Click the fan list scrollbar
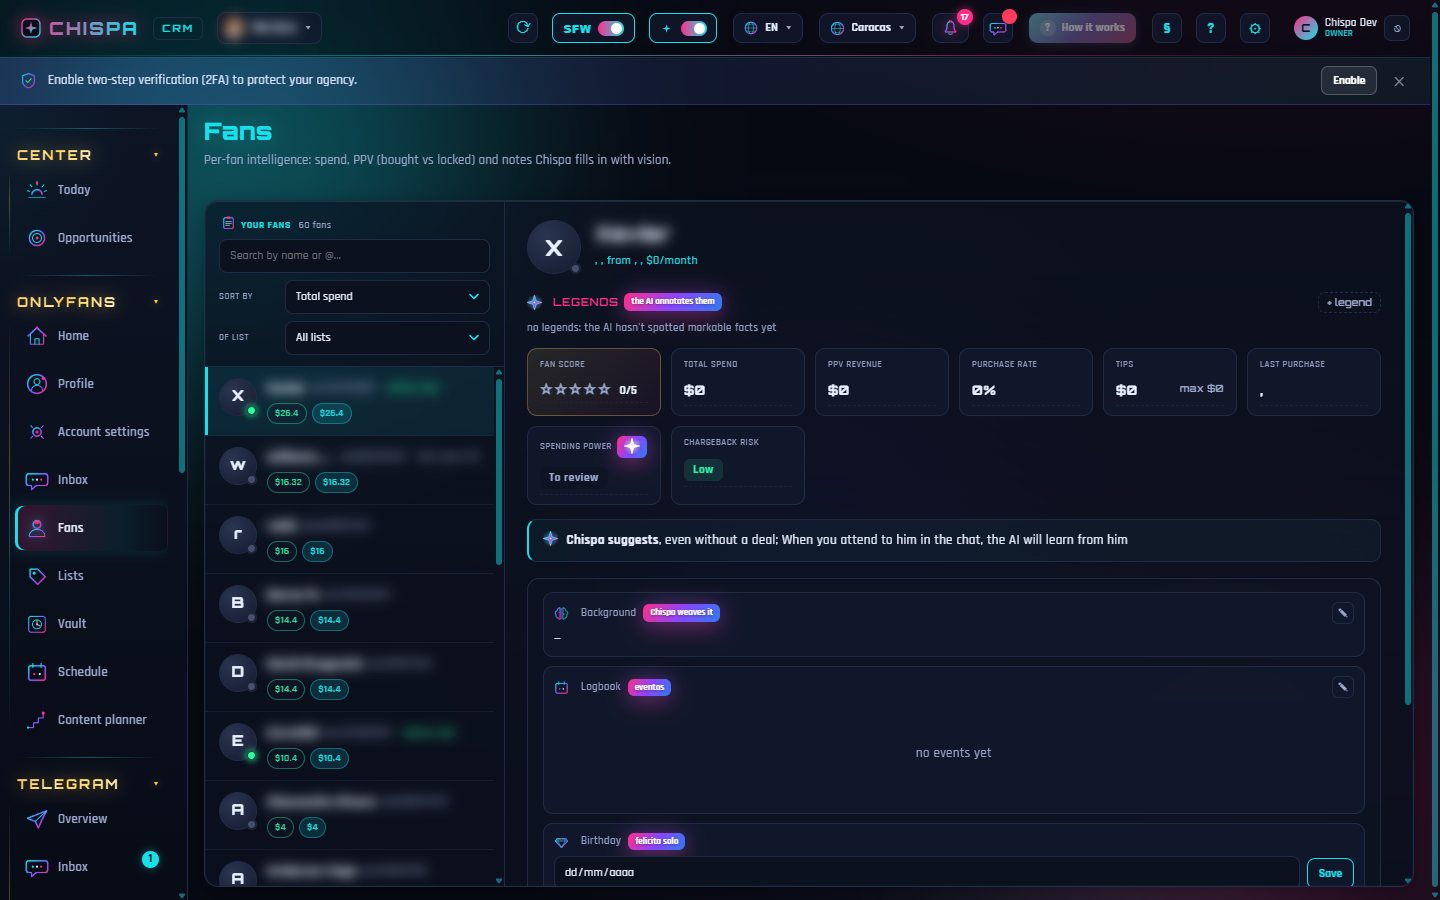This screenshot has width=1440, height=900. (499, 472)
